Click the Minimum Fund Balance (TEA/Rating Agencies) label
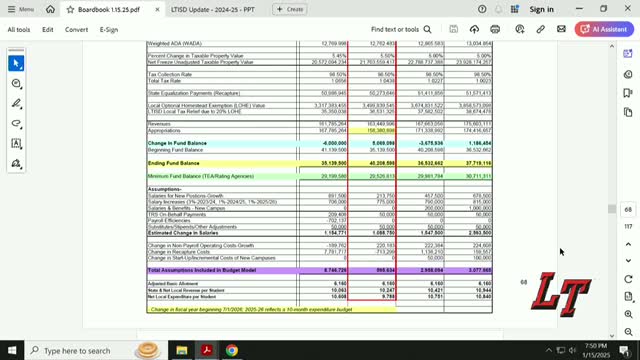 [201, 176]
